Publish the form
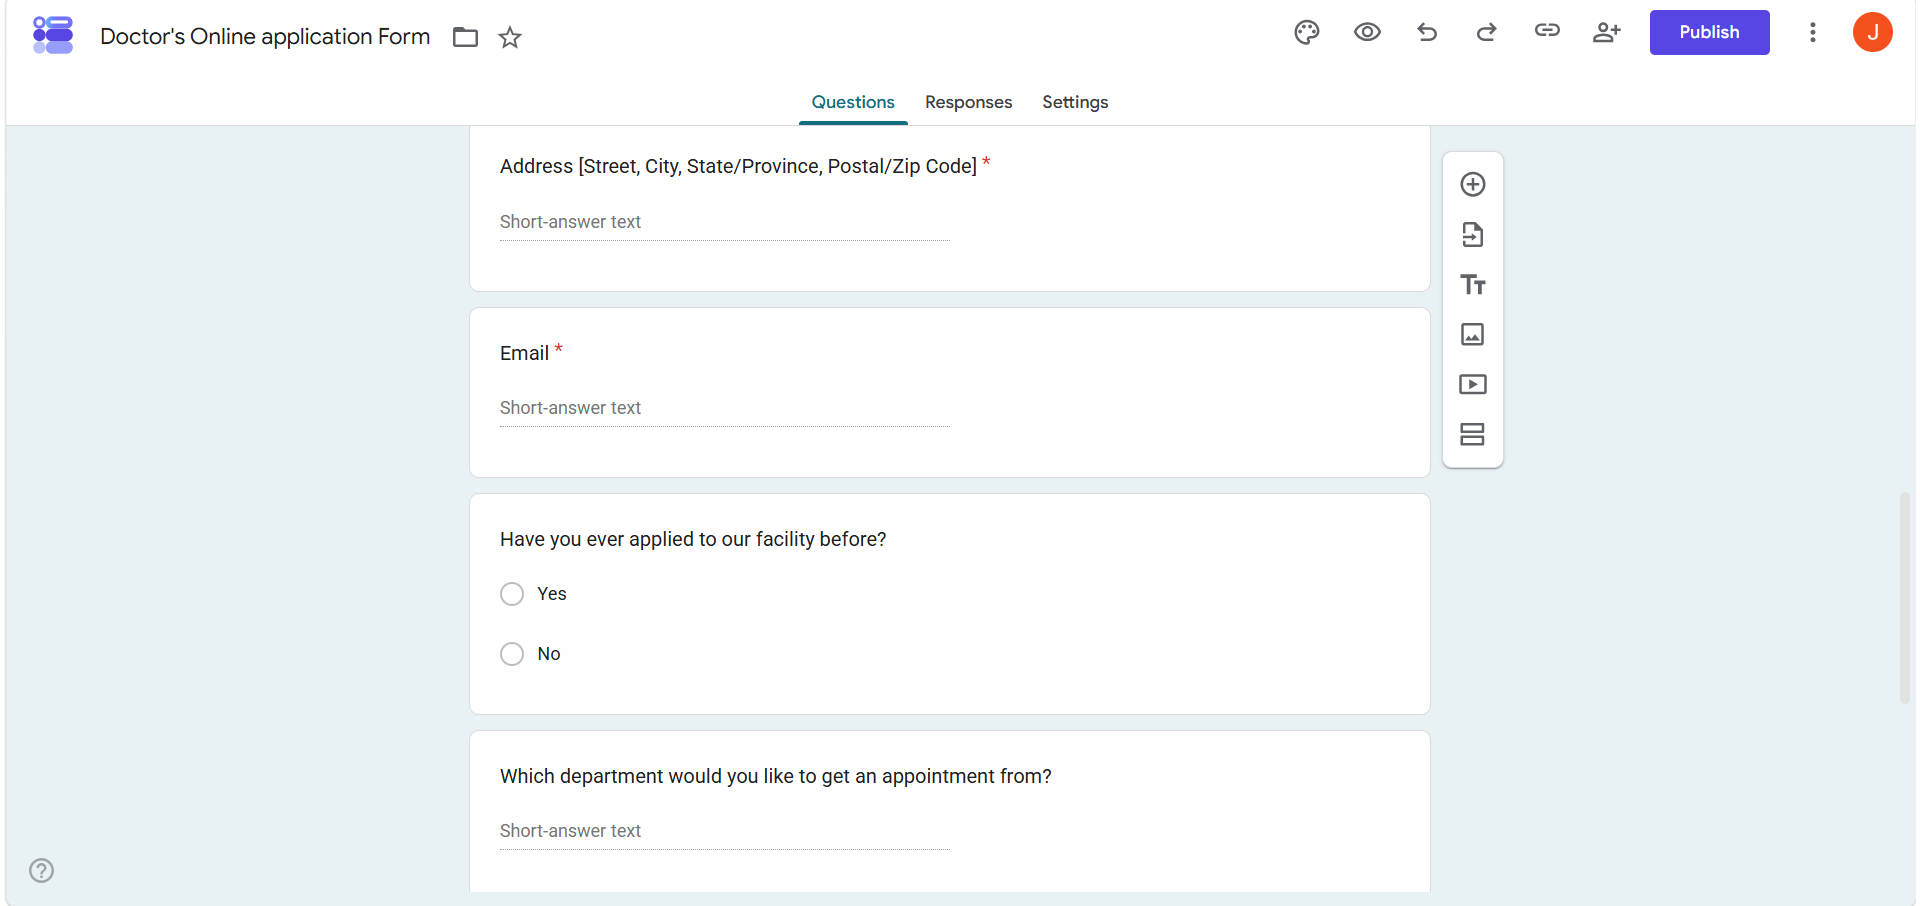The image size is (1920, 906). [x=1709, y=32]
